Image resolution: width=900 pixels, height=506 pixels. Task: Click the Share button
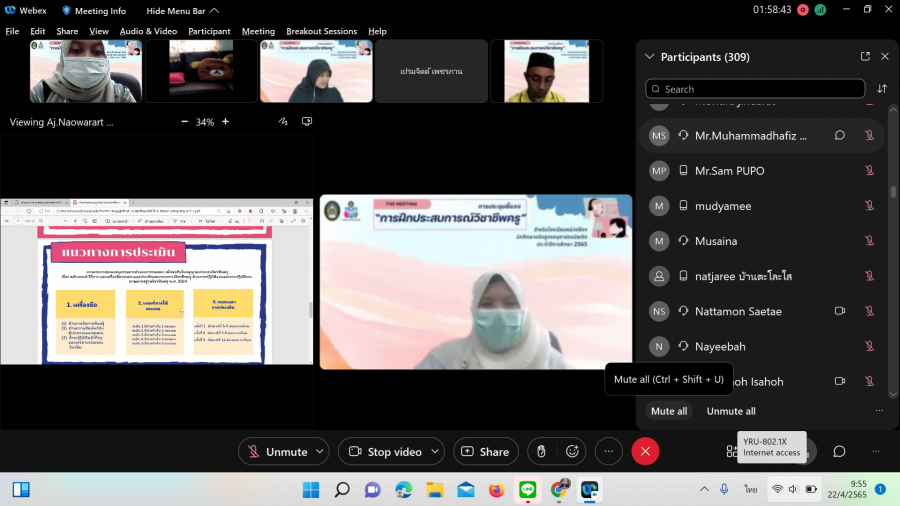pos(485,452)
